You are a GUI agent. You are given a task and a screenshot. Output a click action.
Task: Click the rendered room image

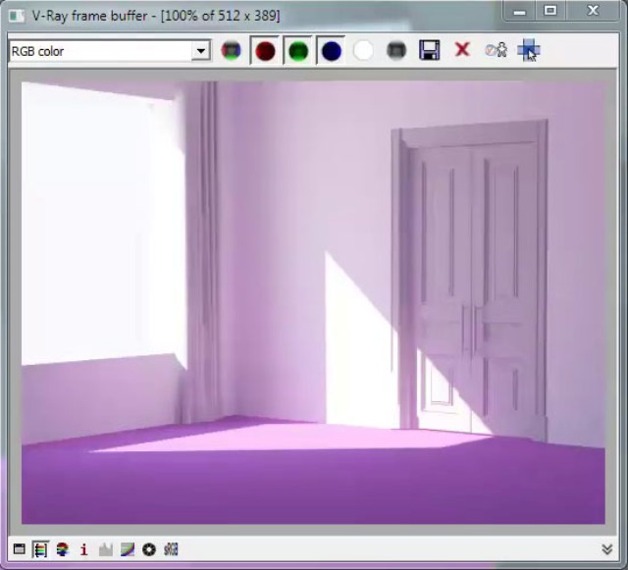313,303
